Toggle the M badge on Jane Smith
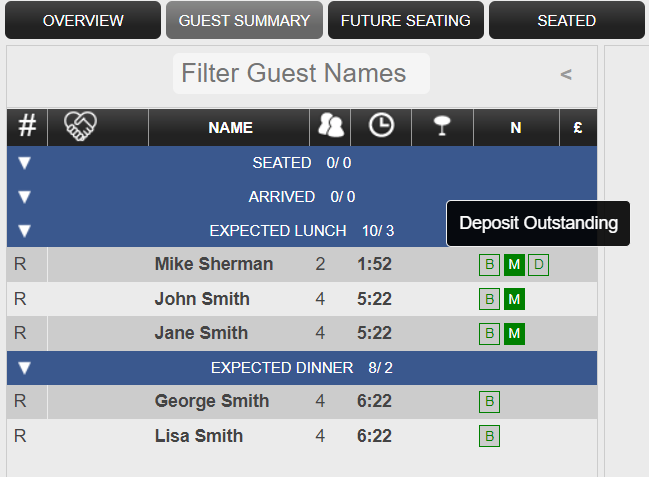This screenshot has width=649, height=477. pos(514,333)
